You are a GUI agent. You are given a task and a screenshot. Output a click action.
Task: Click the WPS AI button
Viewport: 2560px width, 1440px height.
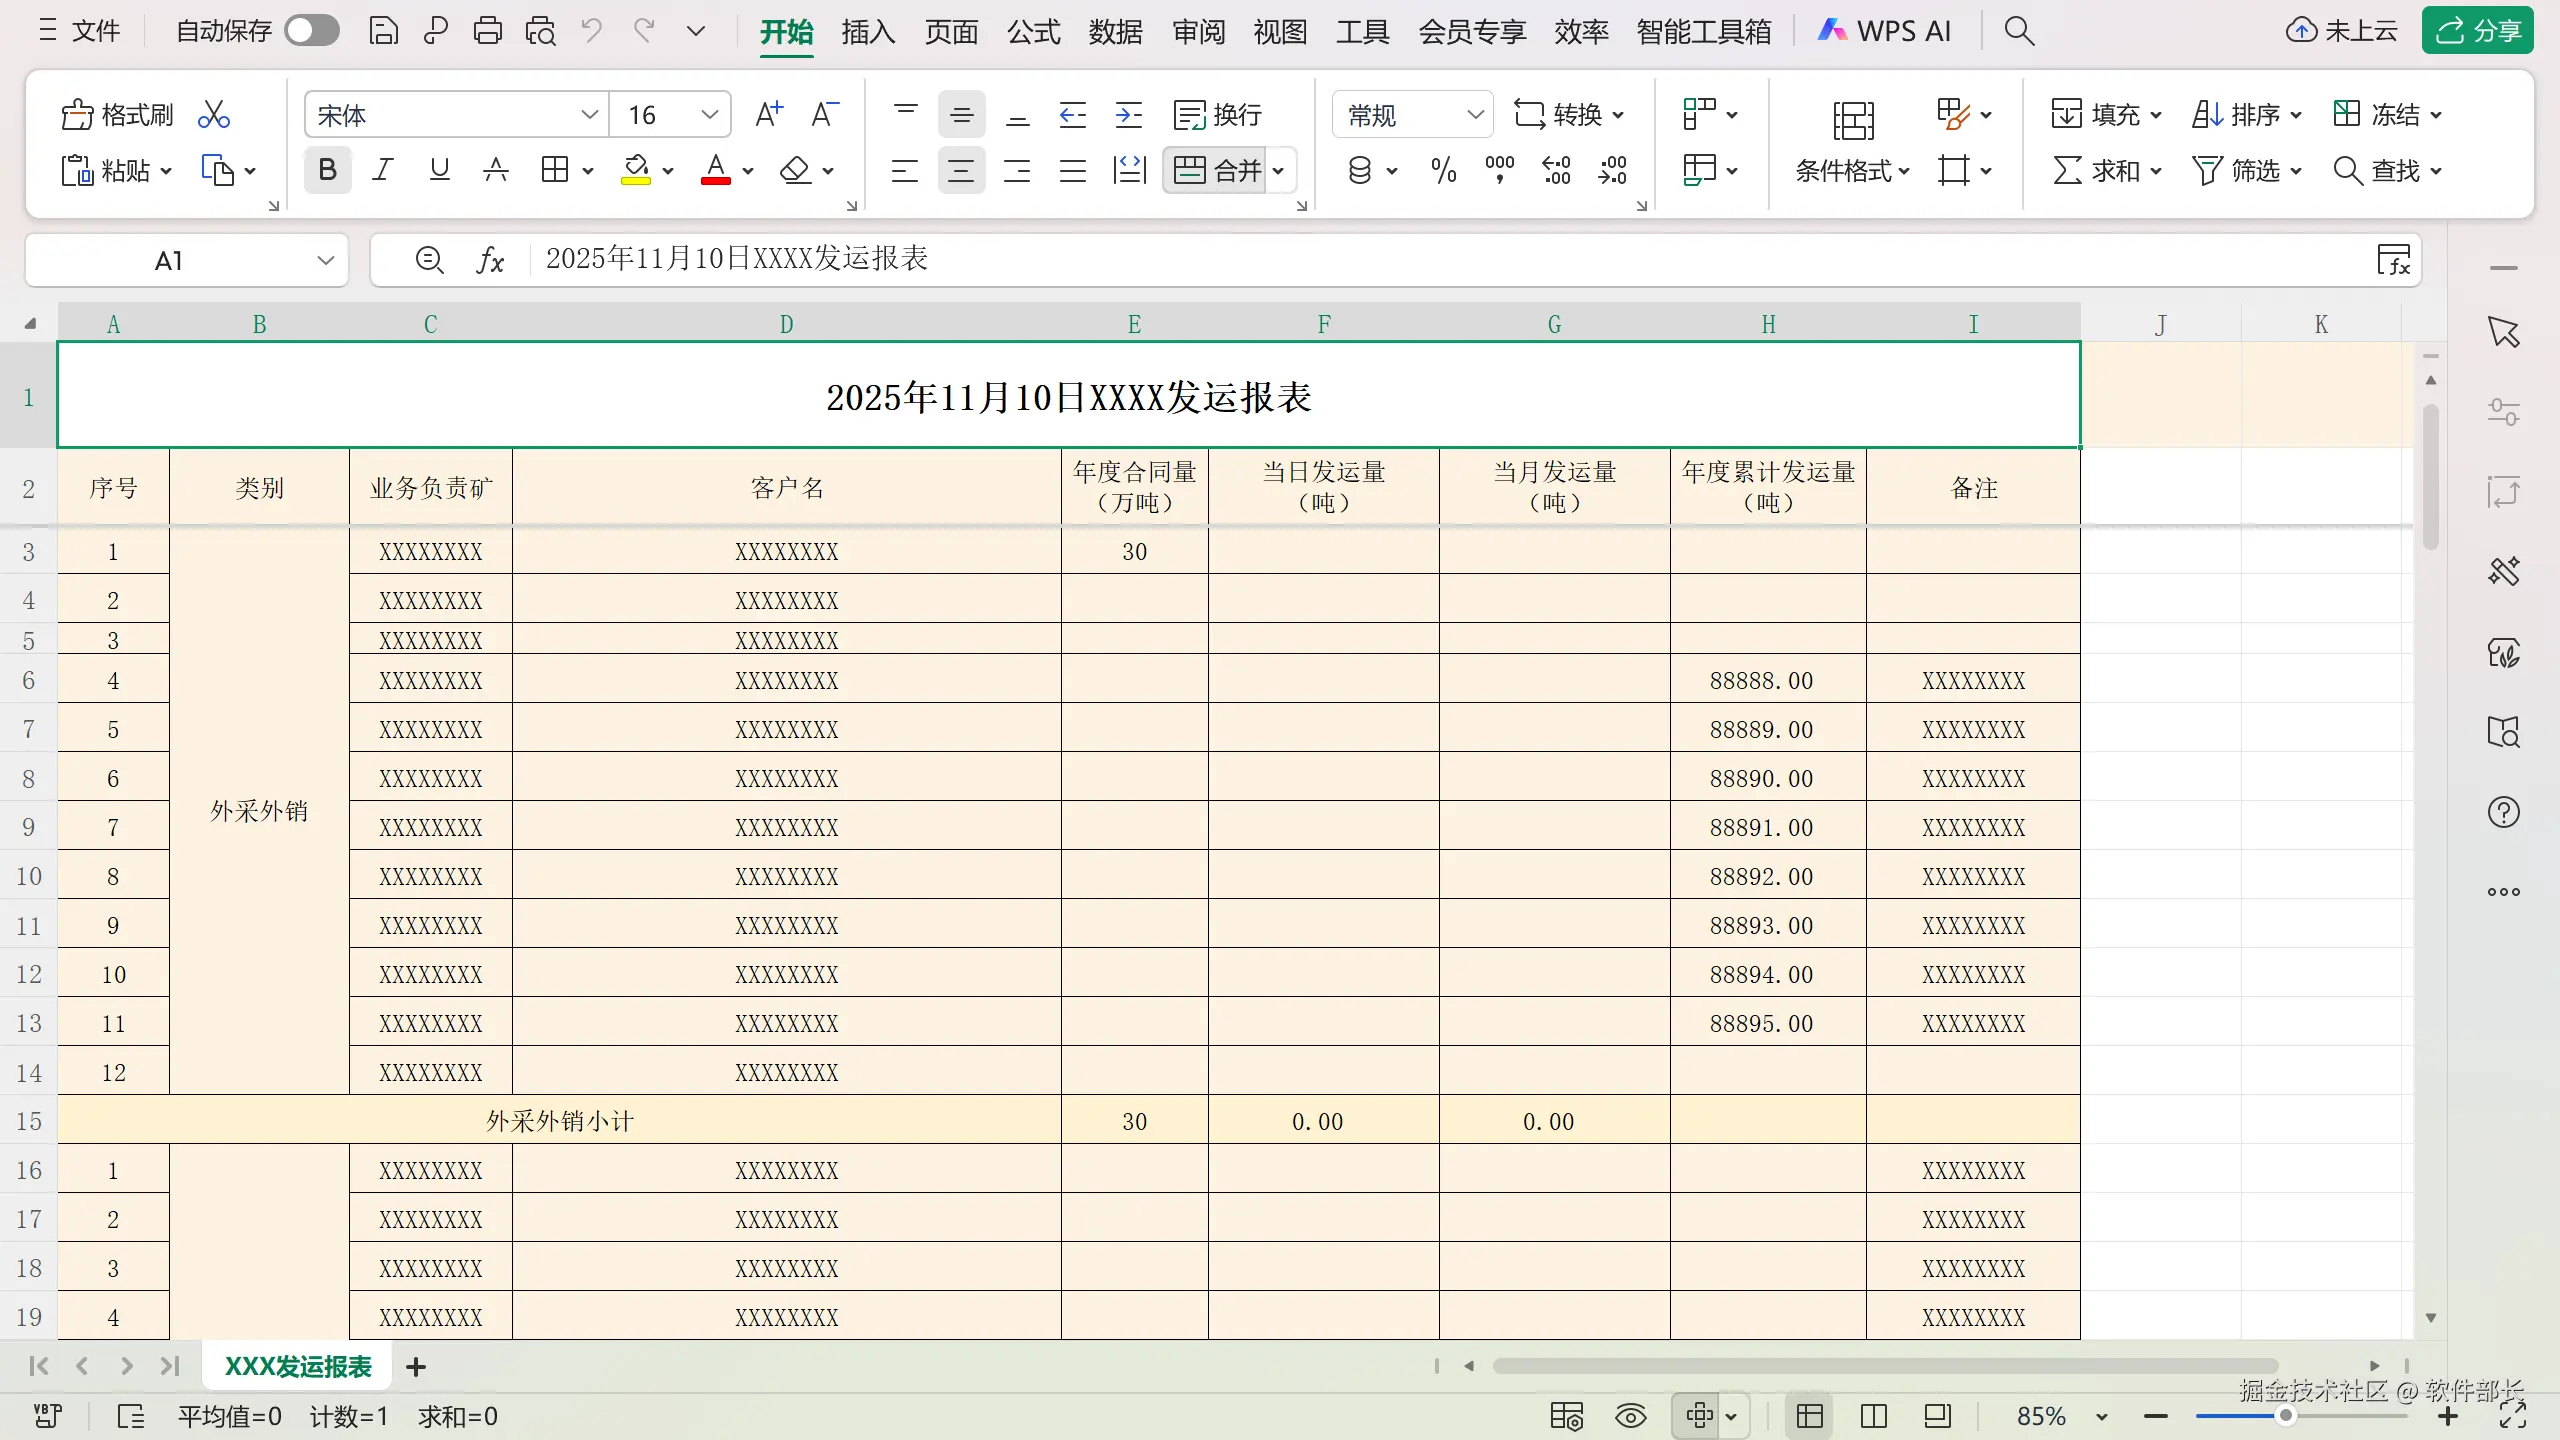[1884, 31]
